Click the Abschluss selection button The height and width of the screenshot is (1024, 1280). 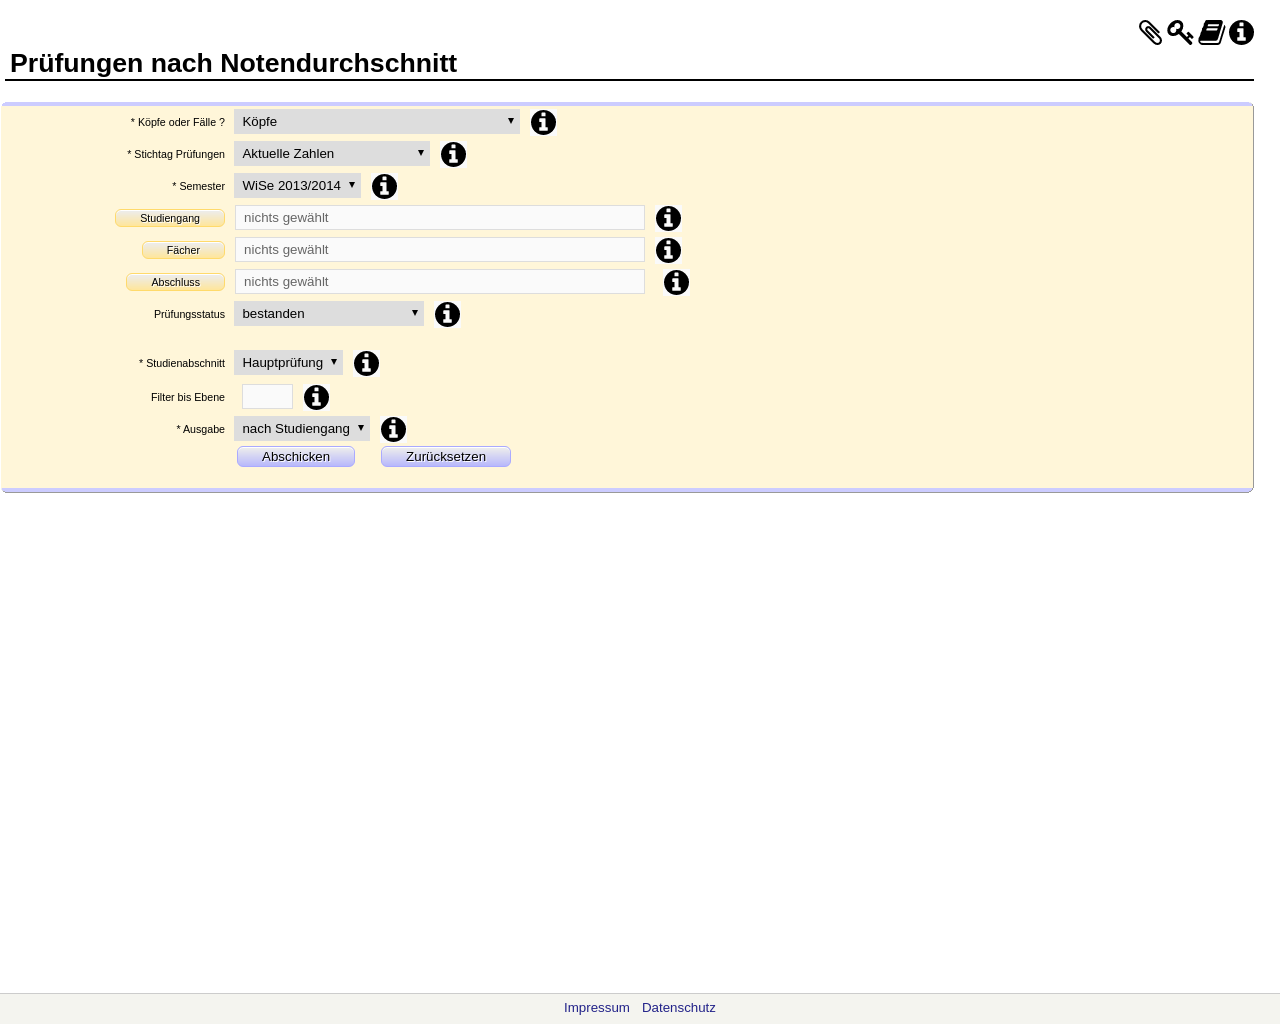(175, 282)
